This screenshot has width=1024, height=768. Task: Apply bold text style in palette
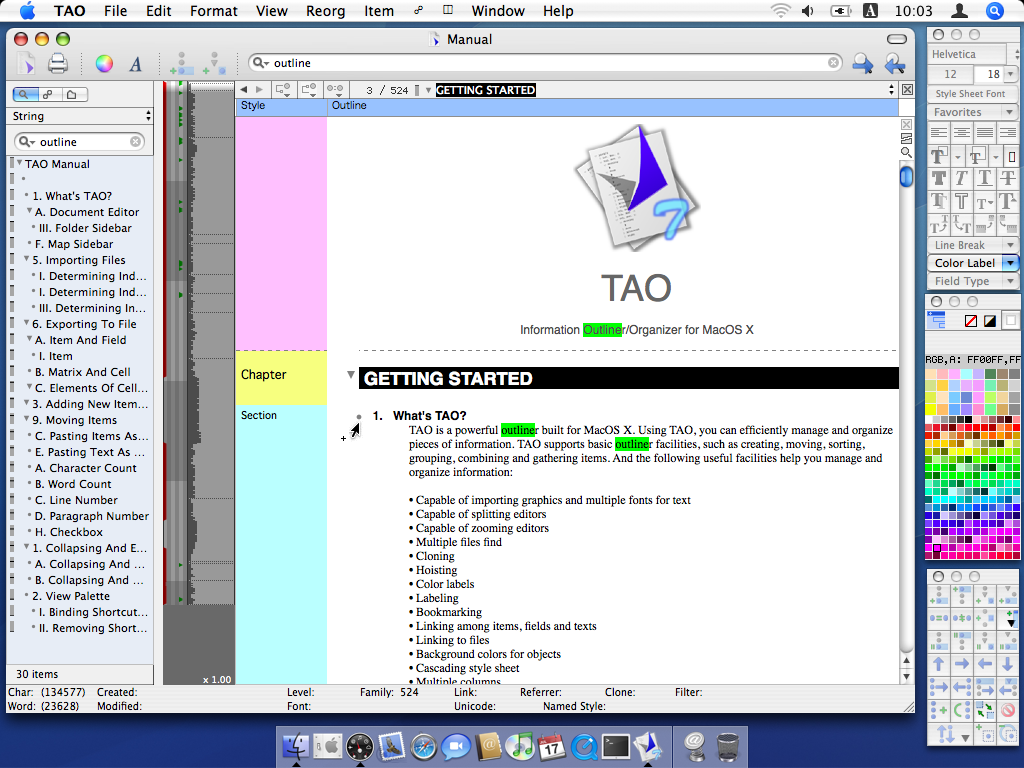point(939,178)
